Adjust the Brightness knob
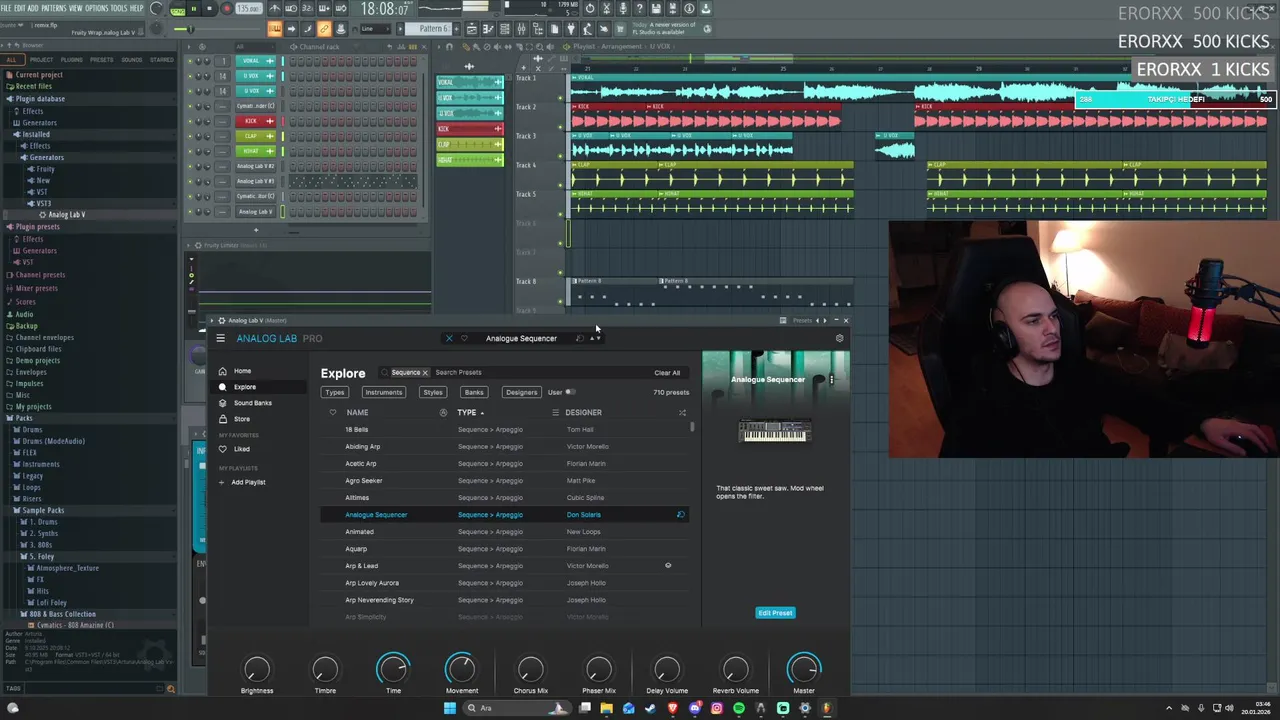Screen dimensions: 1280x720 [x=257, y=669]
